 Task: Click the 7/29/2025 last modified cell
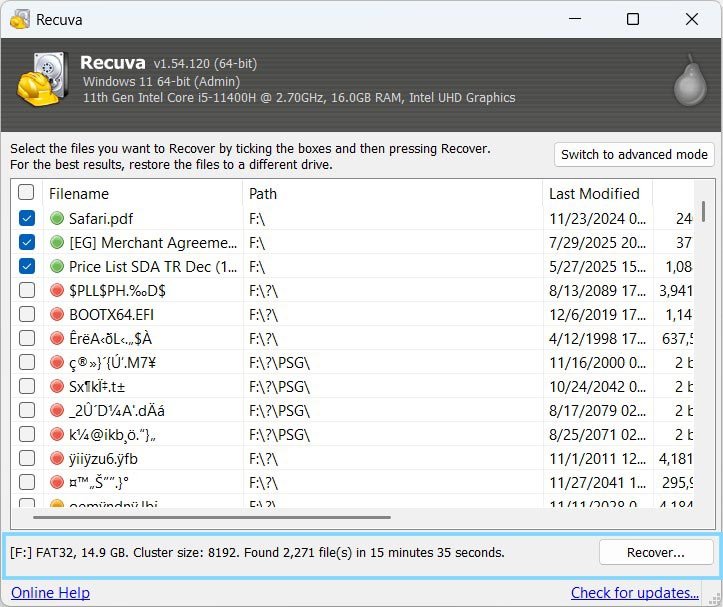coord(597,243)
